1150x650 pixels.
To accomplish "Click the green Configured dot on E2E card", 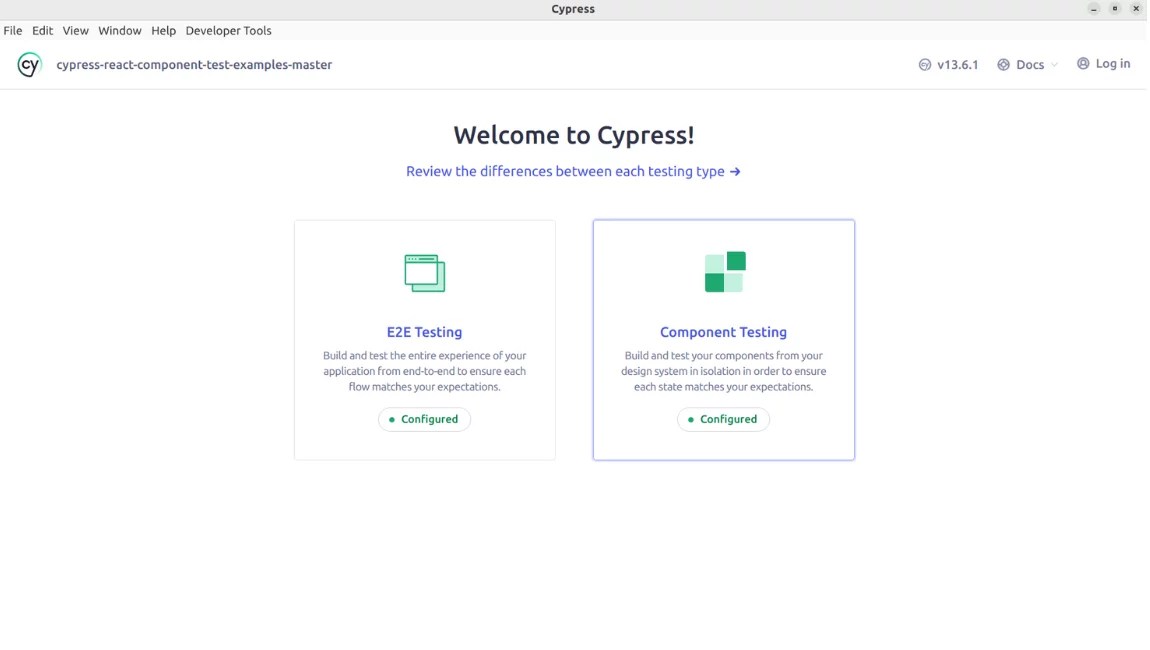I will click(392, 419).
